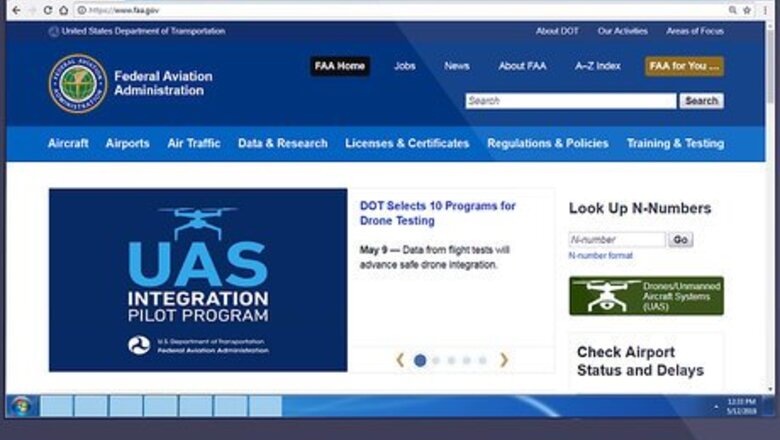Viewport: 780px width, 440px height.
Task: Open the Jobs page
Action: 404,66
